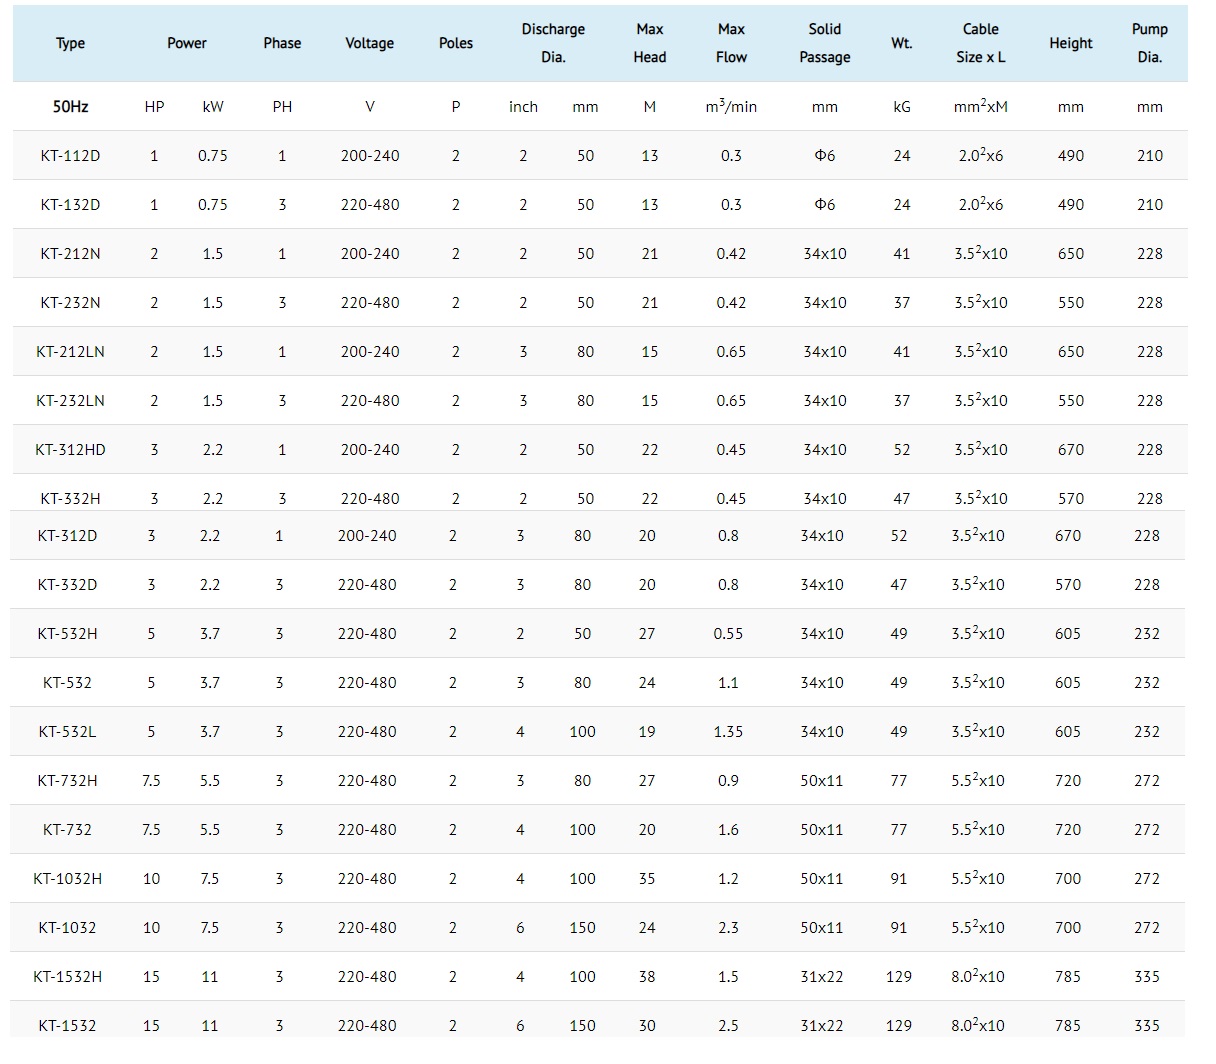Select the Pump Dia. column header
Image resolution: width=1216 pixels, height=1064 pixels.
tap(1150, 43)
